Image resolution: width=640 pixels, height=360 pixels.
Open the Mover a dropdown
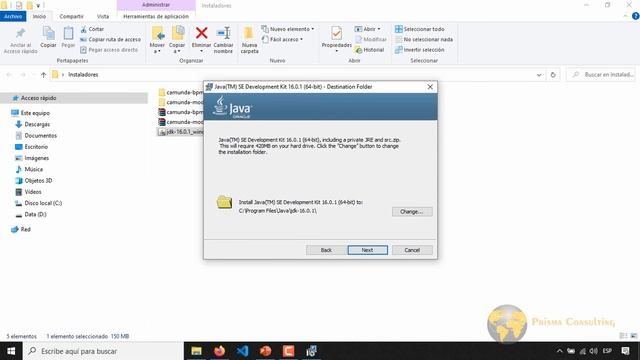[x=157, y=40]
